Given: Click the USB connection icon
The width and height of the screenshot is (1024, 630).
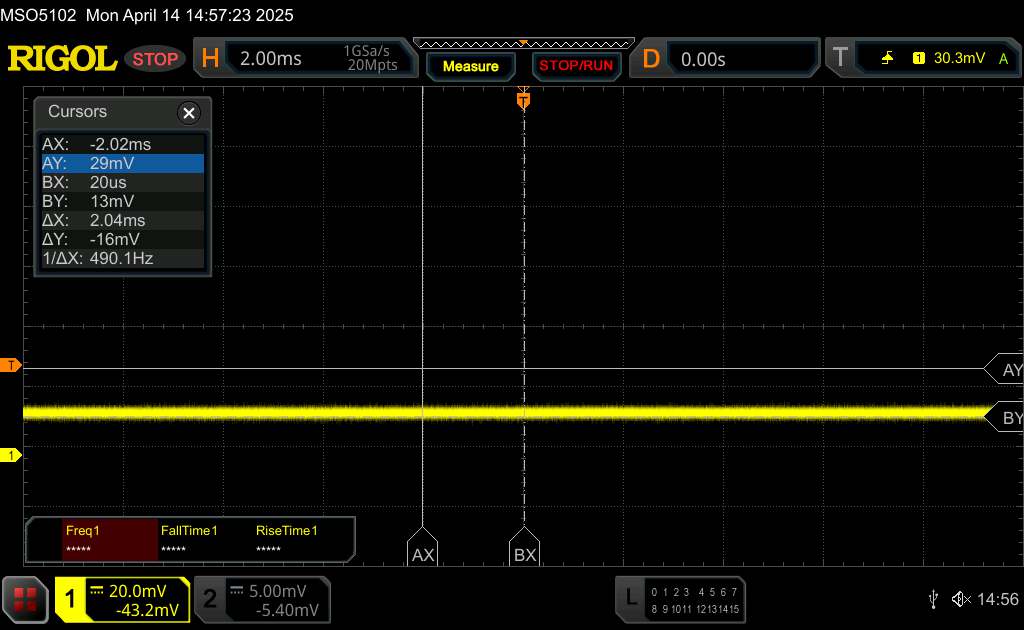Looking at the screenshot, I should click(933, 599).
